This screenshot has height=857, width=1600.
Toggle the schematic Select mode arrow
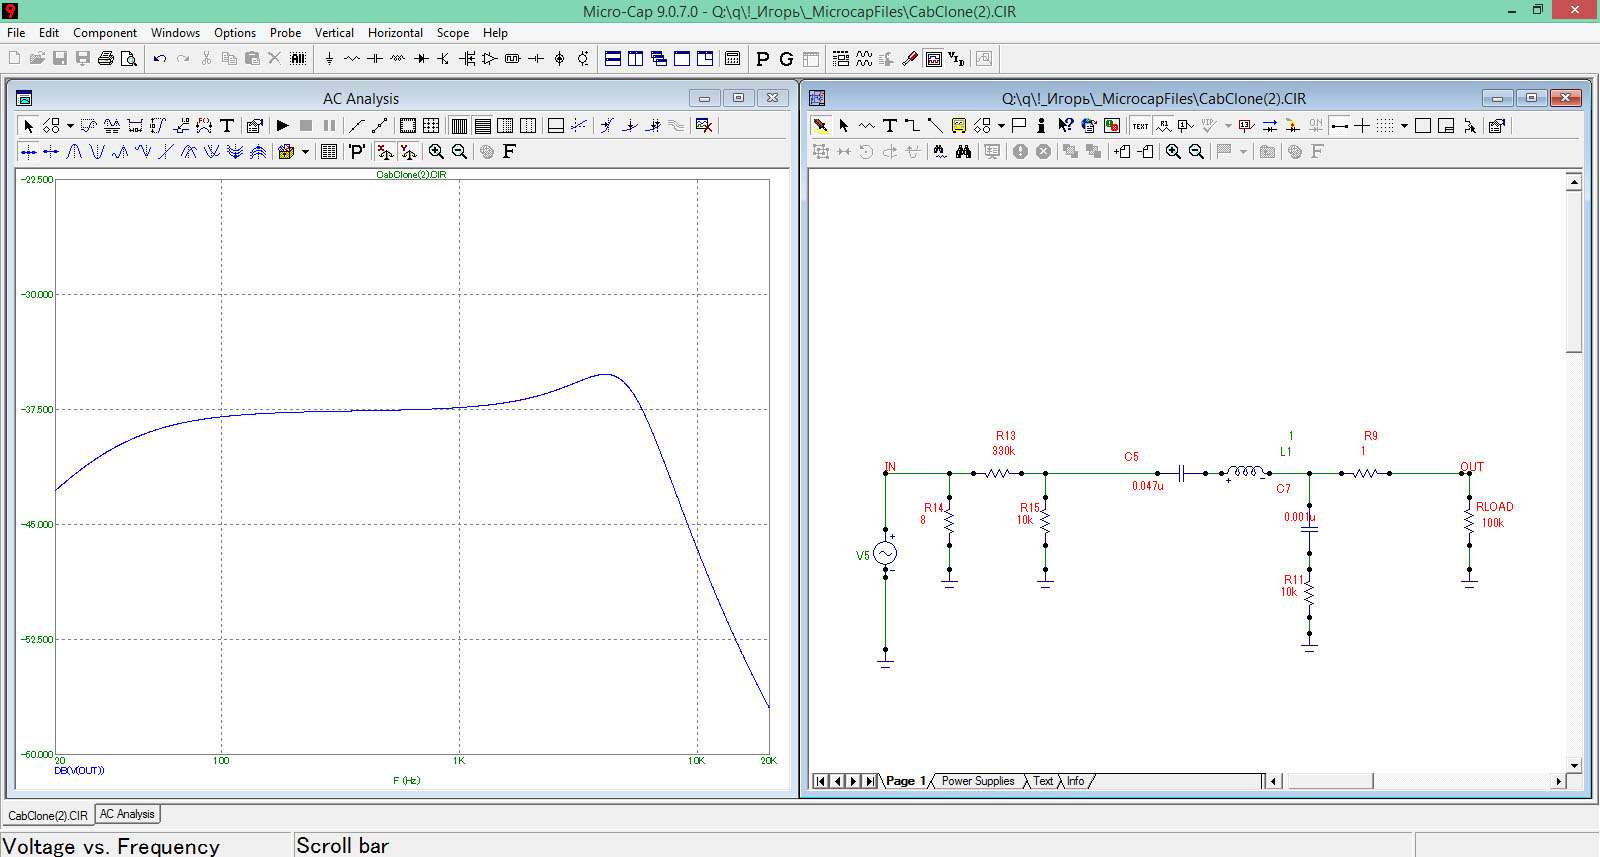pyautogui.click(x=843, y=126)
